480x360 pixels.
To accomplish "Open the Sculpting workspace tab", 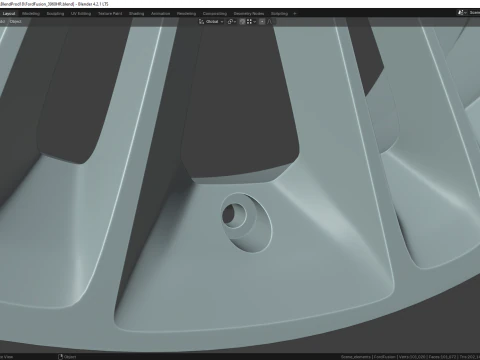I will click(x=55, y=14).
